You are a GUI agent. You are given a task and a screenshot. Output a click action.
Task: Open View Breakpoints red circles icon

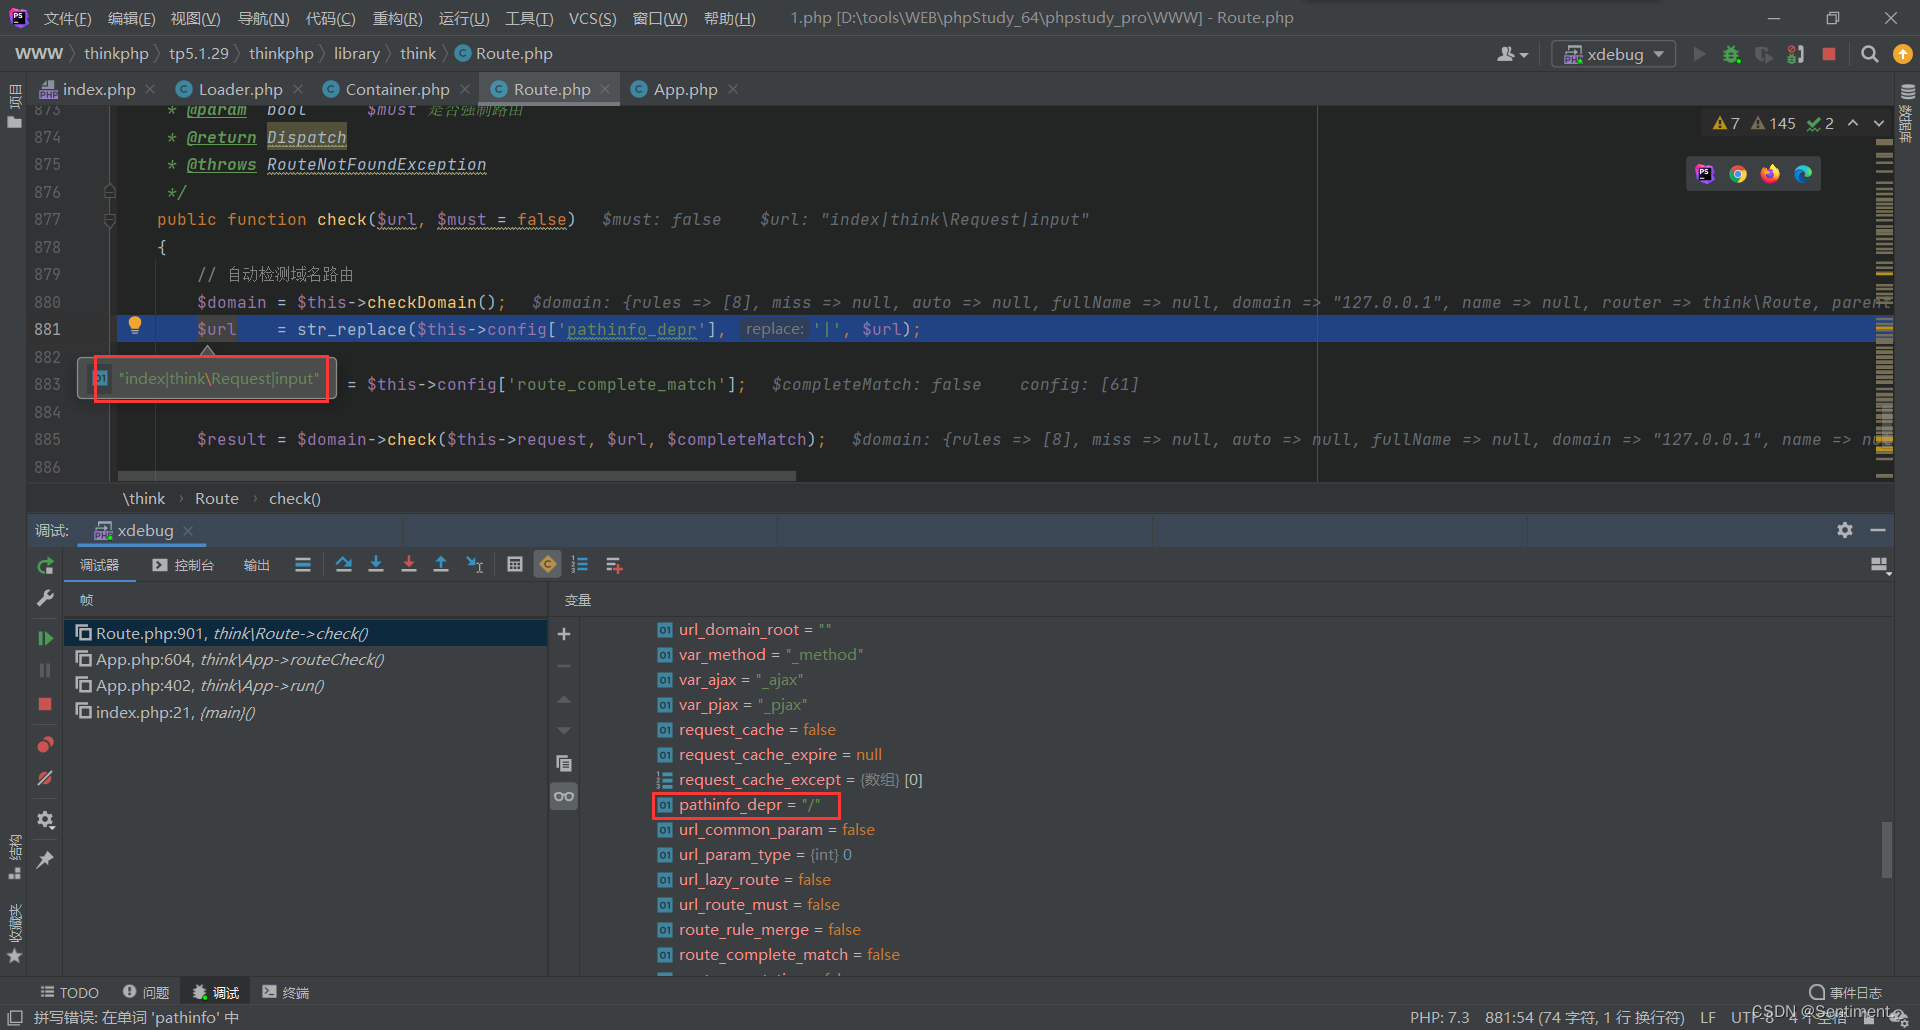tap(45, 745)
